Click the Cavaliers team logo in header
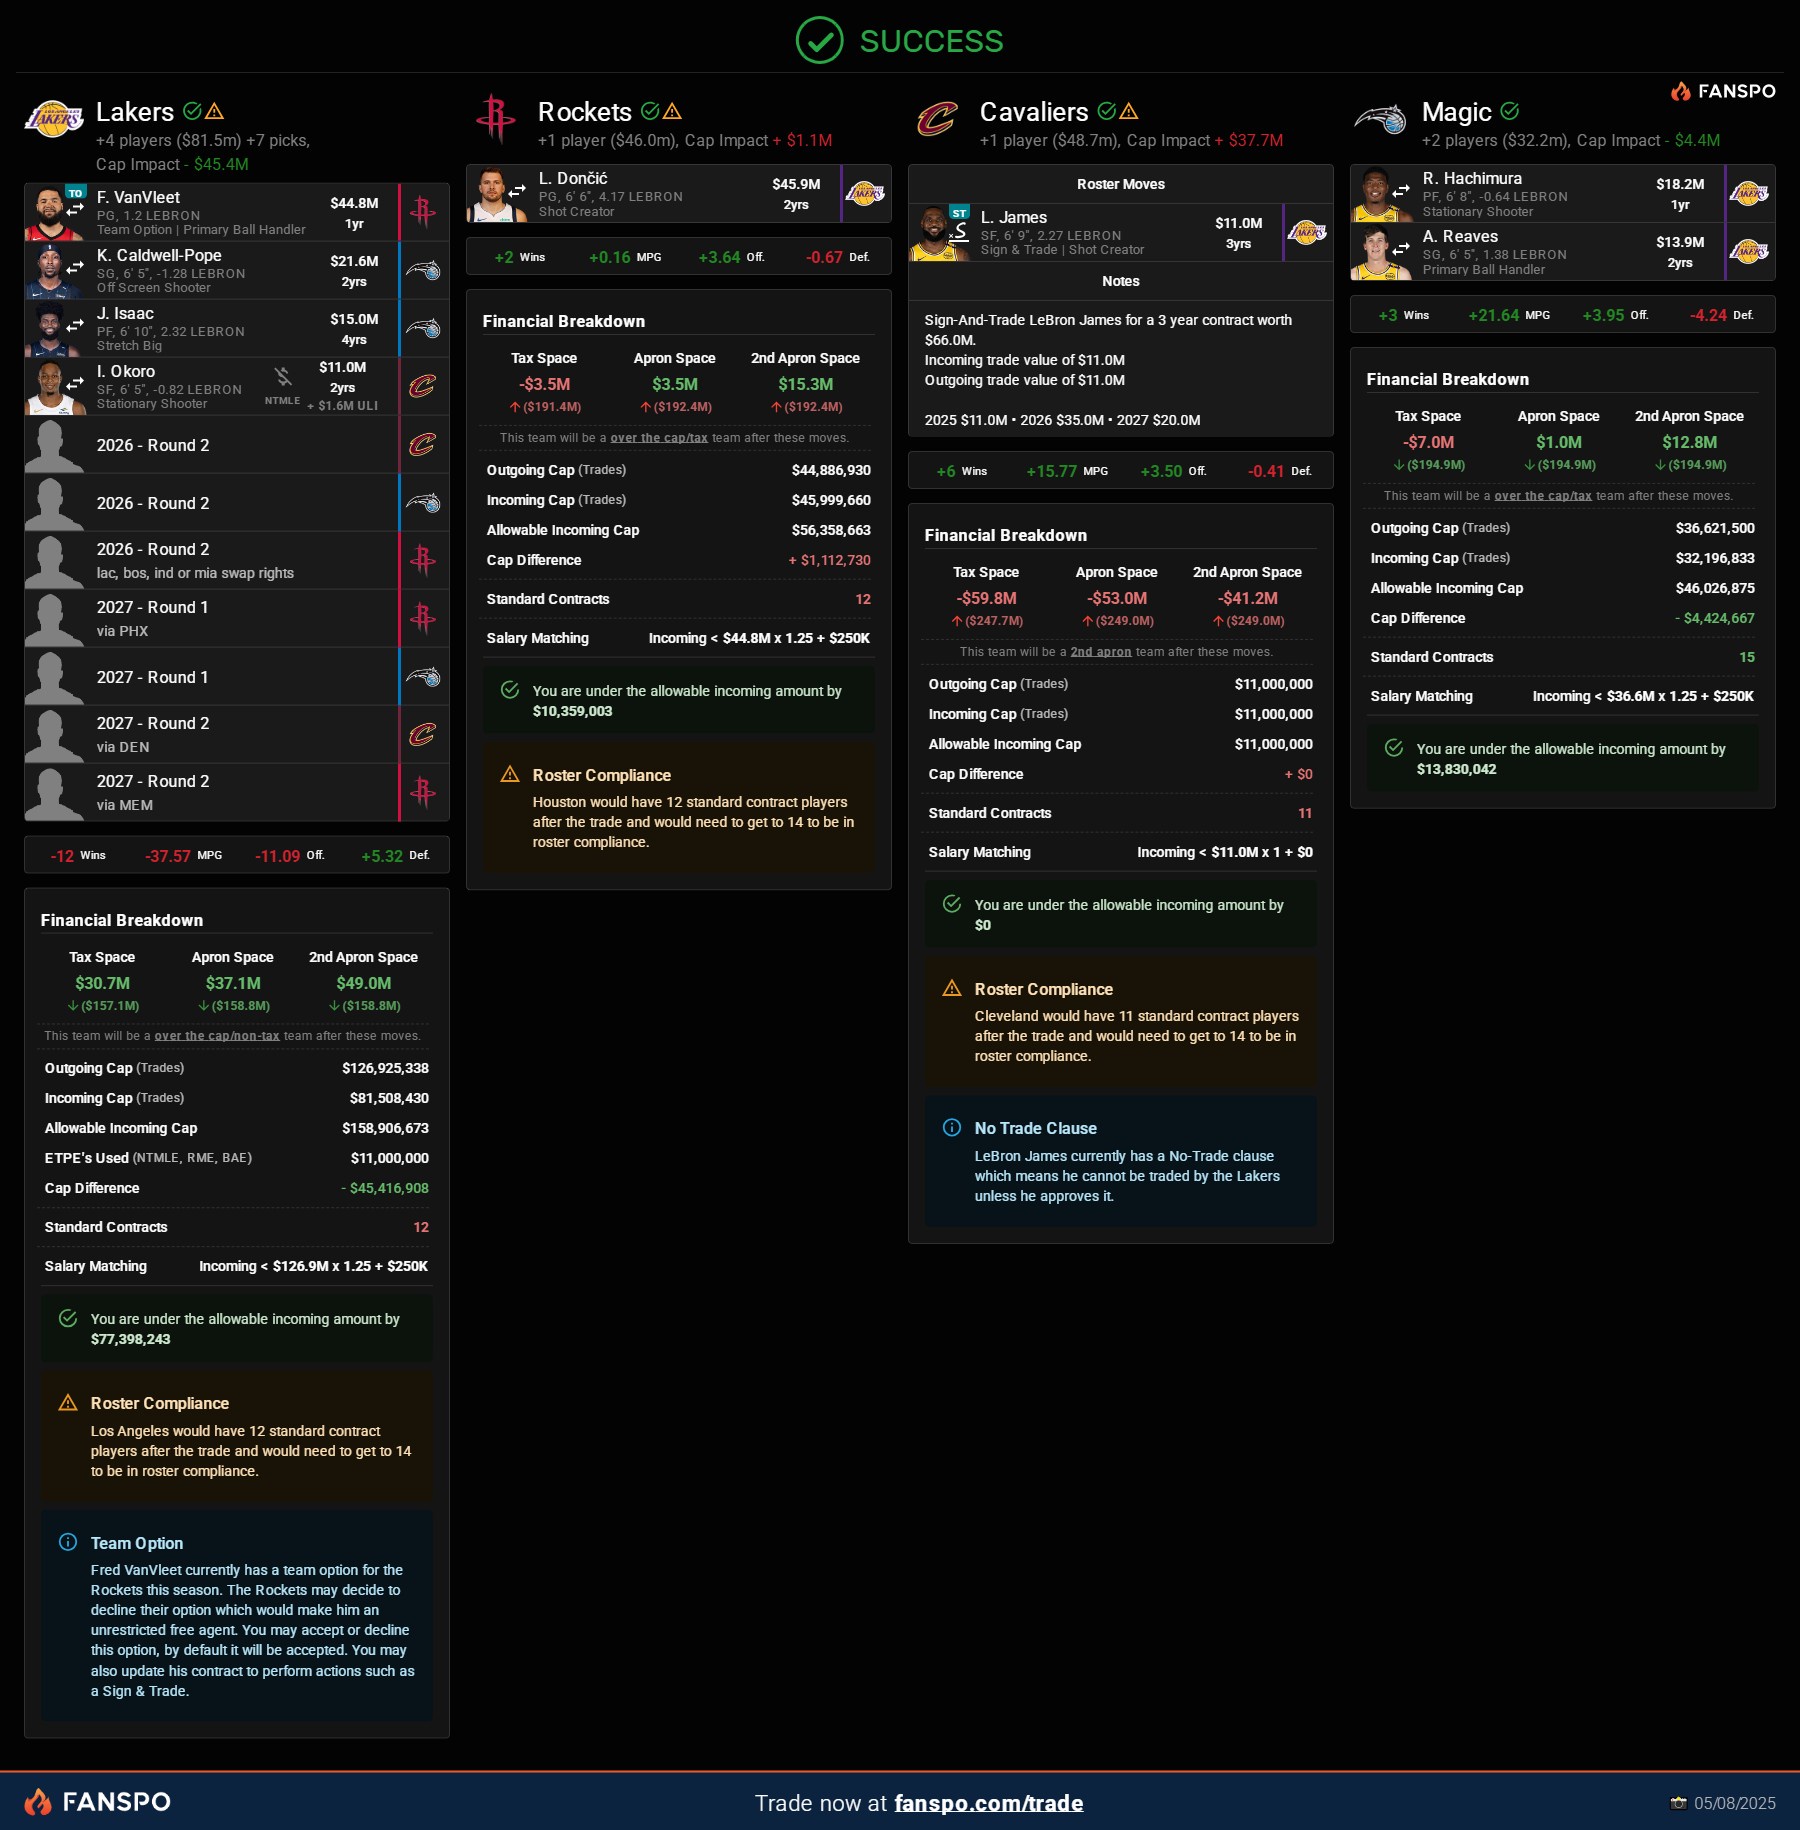 pyautogui.click(x=937, y=120)
